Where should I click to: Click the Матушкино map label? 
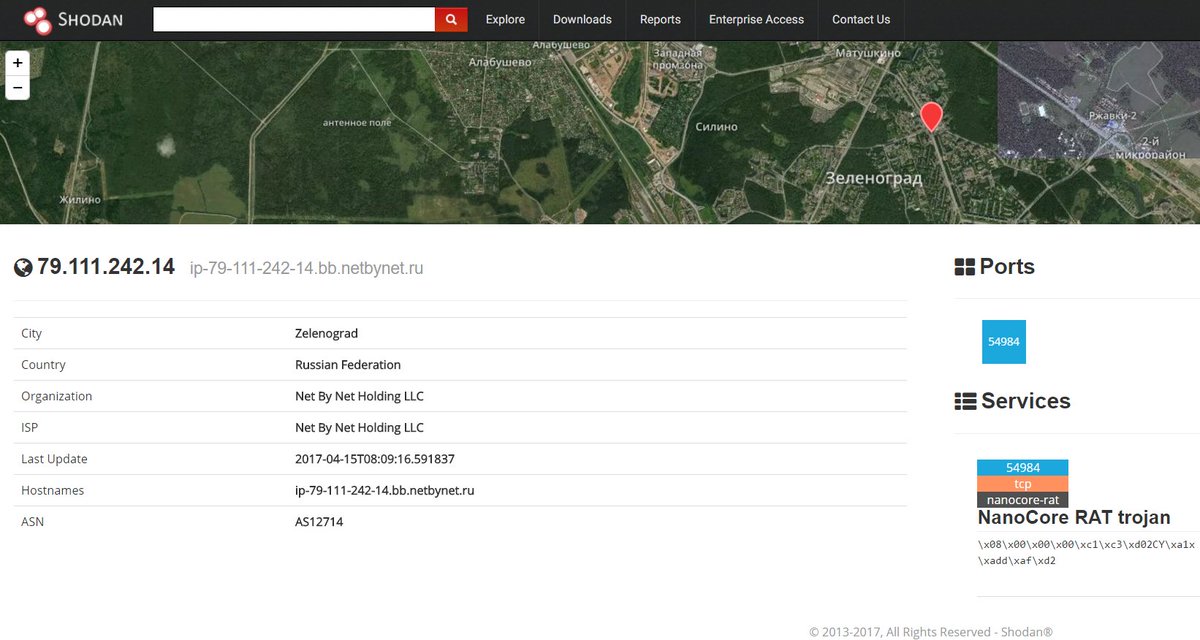(x=868, y=52)
